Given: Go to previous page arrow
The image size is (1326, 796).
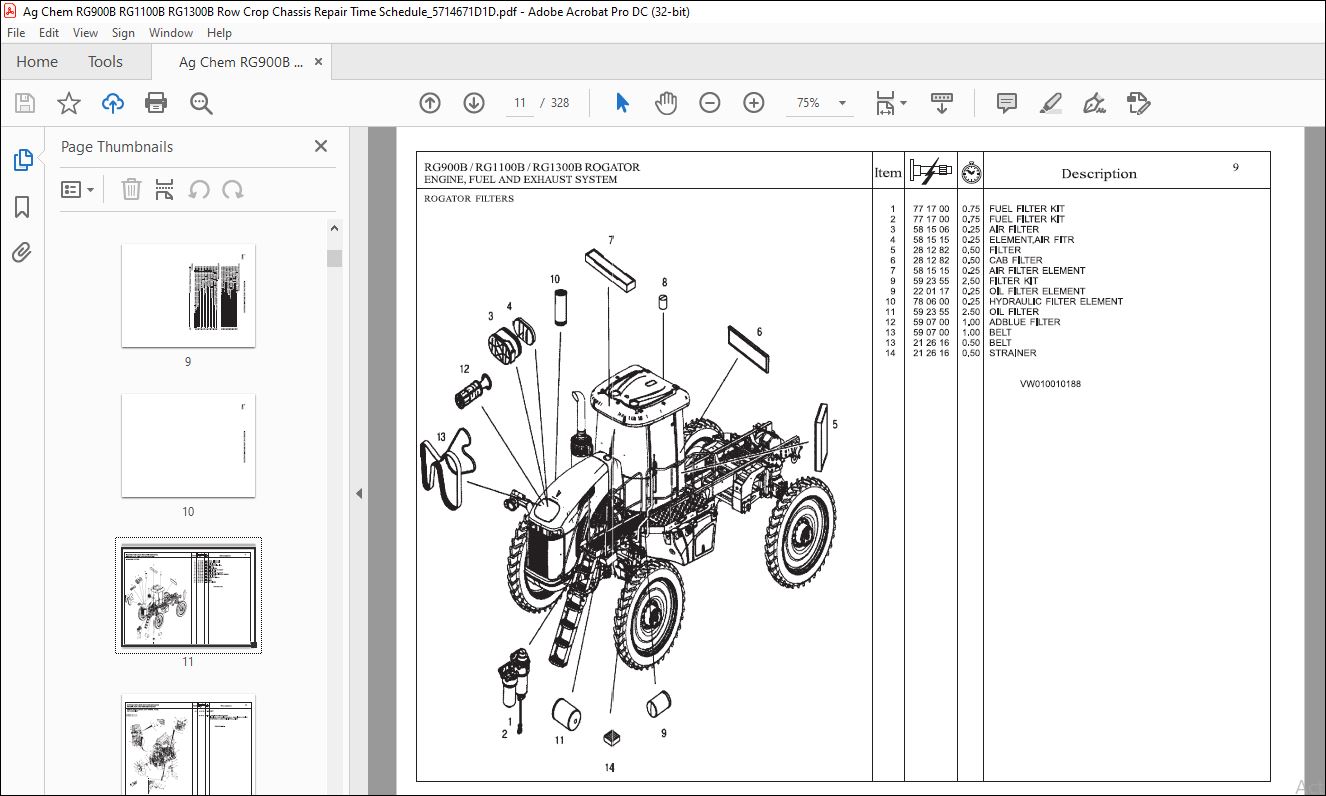Looking at the screenshot, I should pos(430,103).
